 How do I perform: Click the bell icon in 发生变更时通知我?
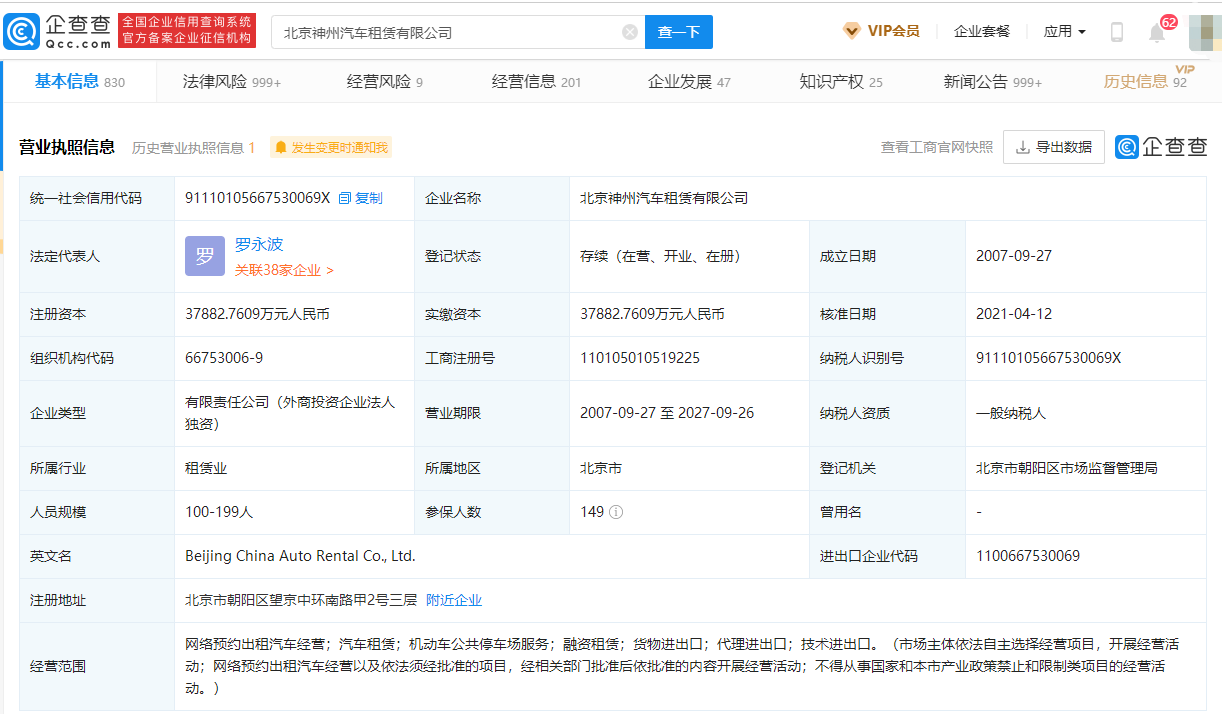281,147
